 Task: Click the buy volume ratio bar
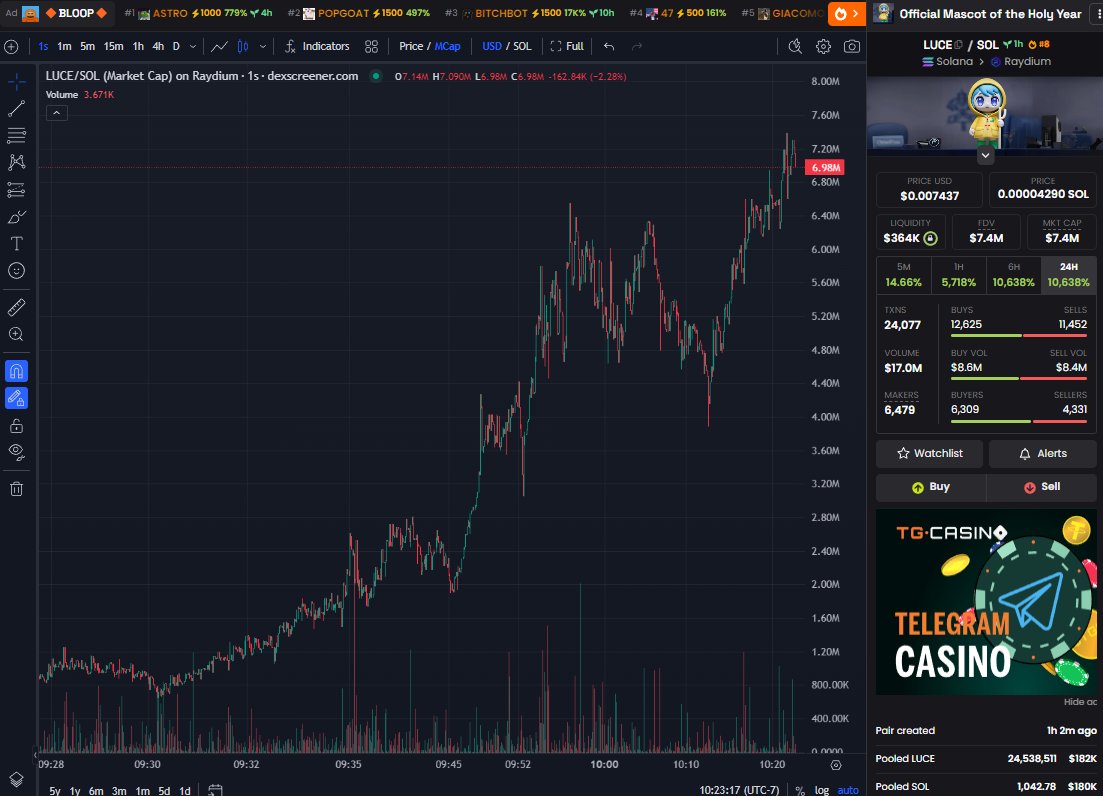tap(985, 378)
